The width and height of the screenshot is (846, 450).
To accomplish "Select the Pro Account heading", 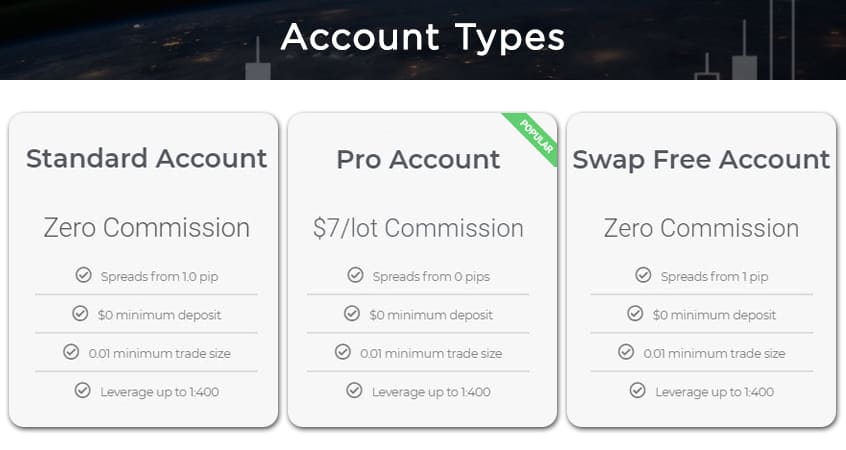I will [x=418, y=159].
